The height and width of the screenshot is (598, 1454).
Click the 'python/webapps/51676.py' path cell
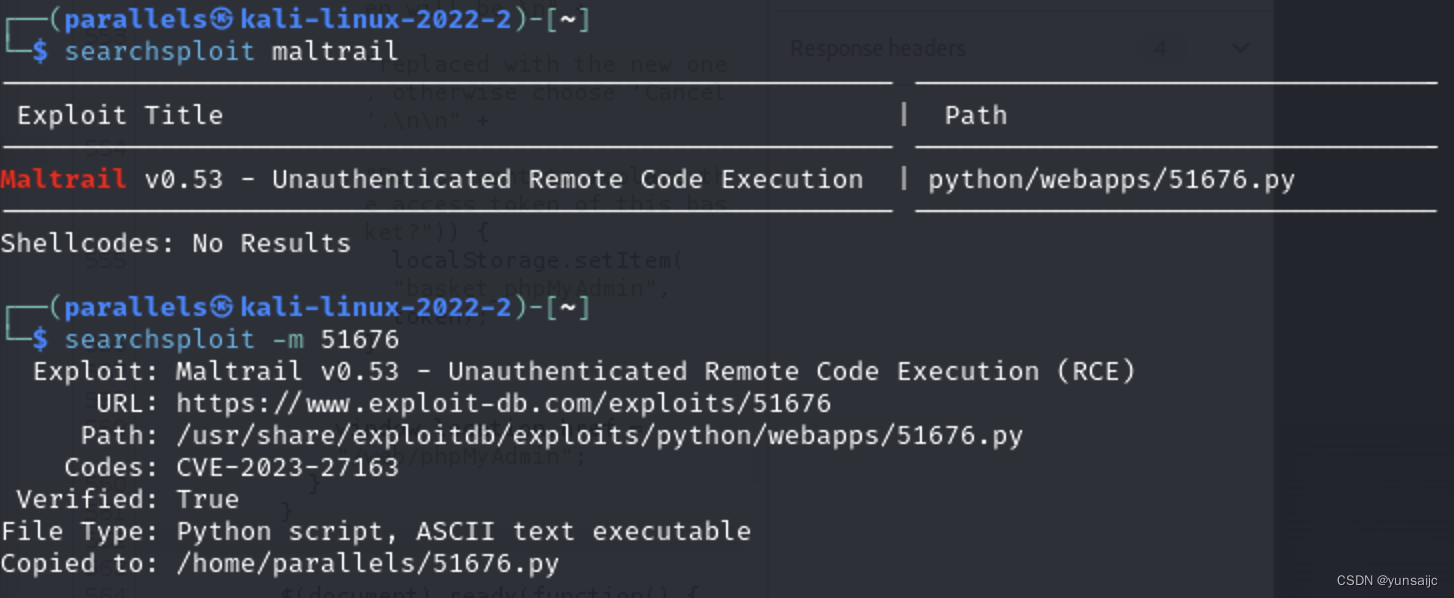(x=1111, y=179)
